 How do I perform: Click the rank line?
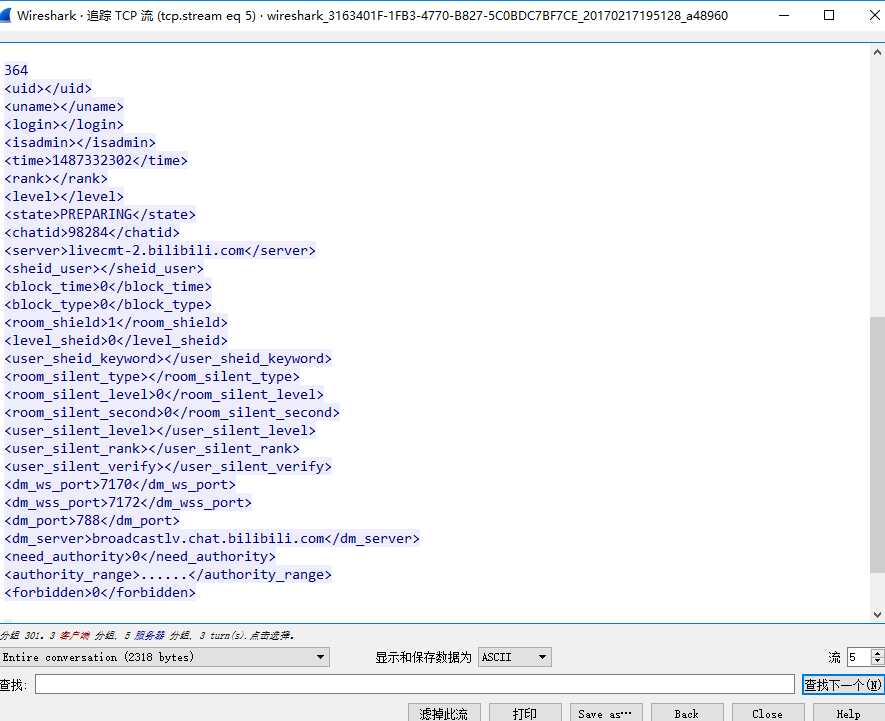56,178
